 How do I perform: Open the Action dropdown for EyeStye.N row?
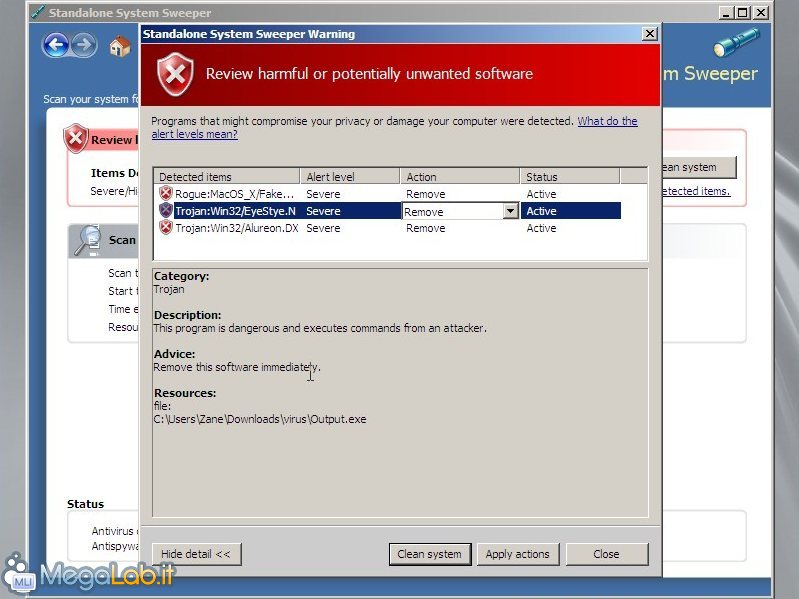510,211
